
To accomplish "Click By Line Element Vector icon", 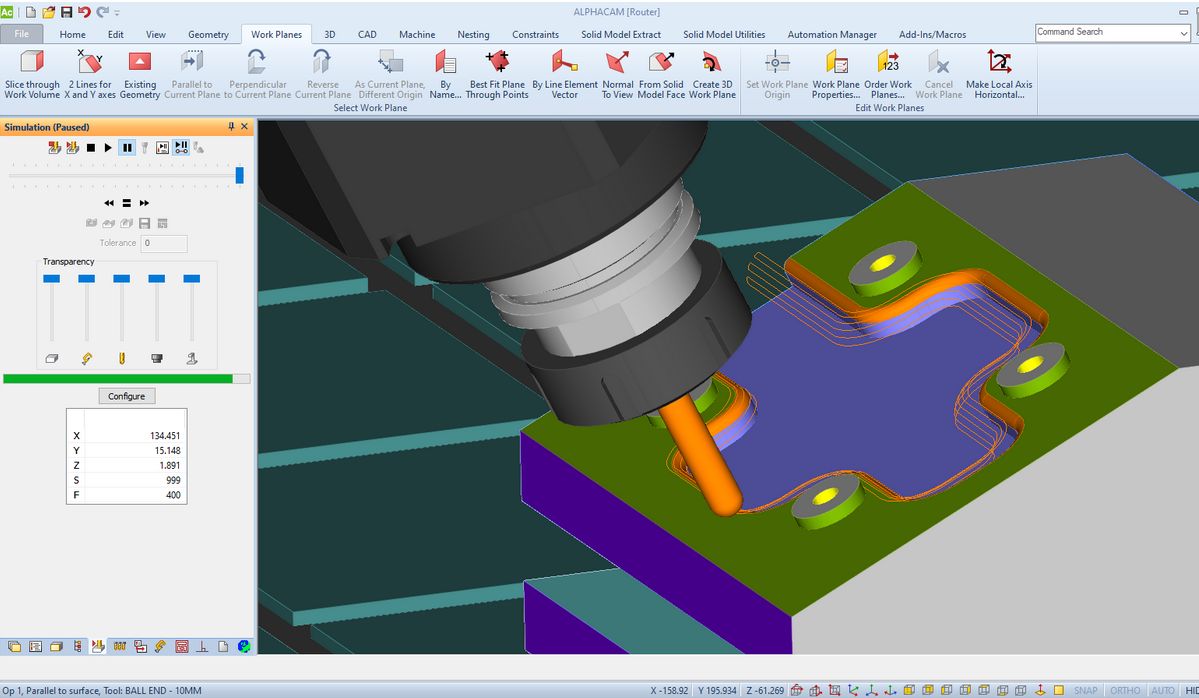I will [x=564, y=63].
